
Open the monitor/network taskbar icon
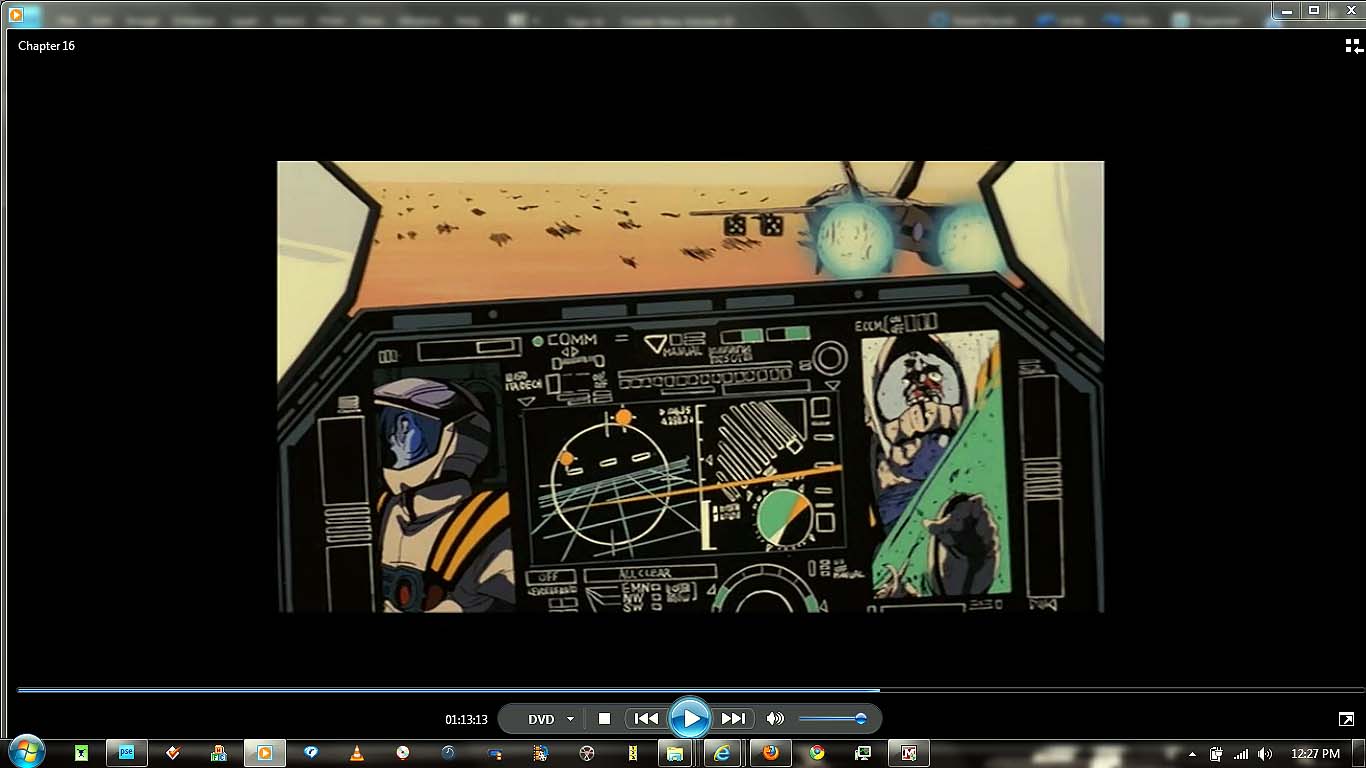pyautogui.click(x=863, y=753)
